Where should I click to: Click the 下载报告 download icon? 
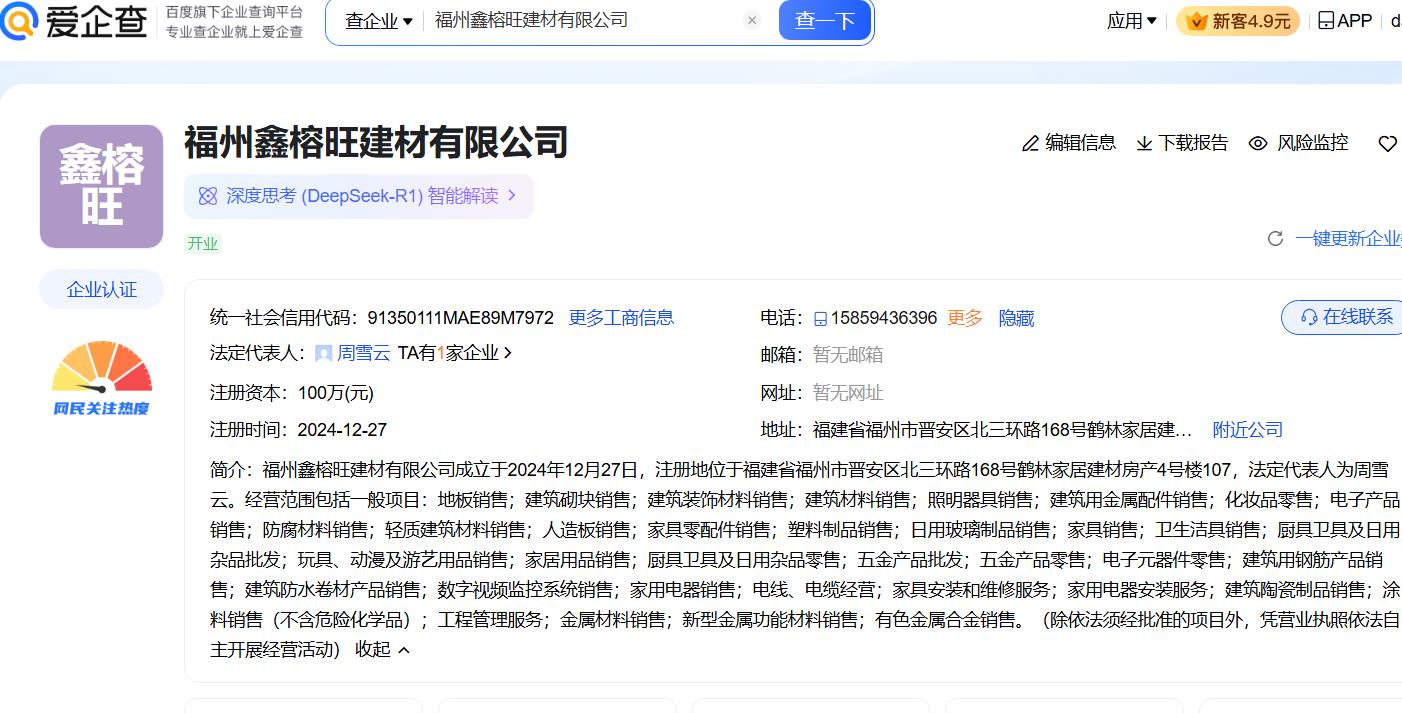(1145, 144)
